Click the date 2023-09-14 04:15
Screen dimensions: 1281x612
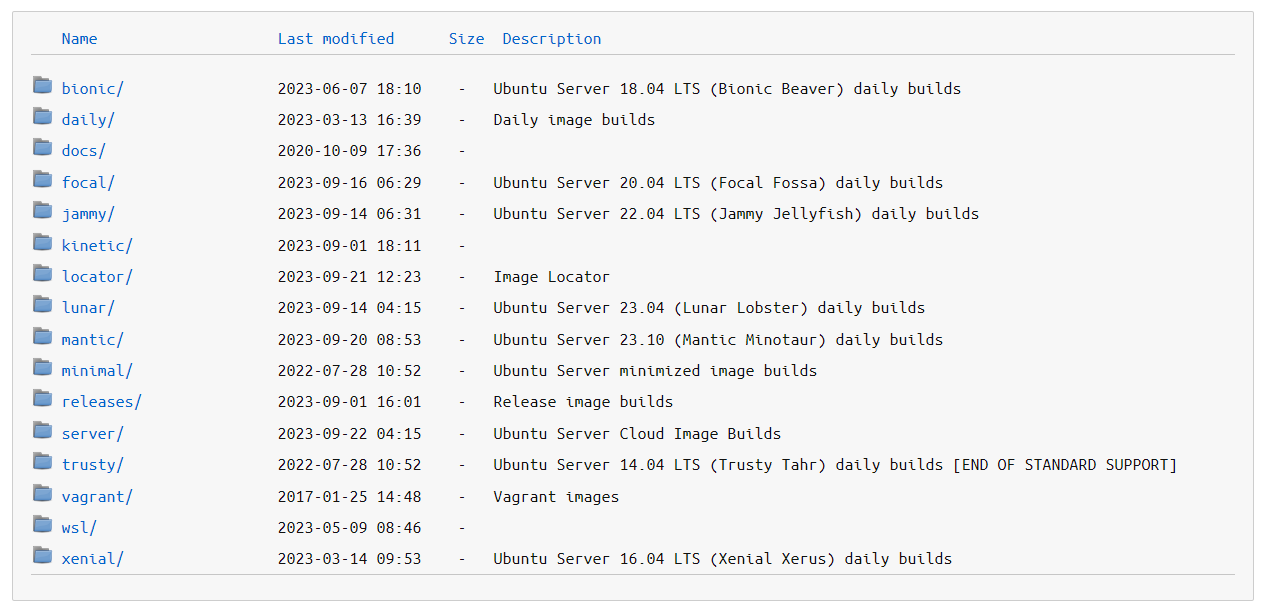[350, 308]
